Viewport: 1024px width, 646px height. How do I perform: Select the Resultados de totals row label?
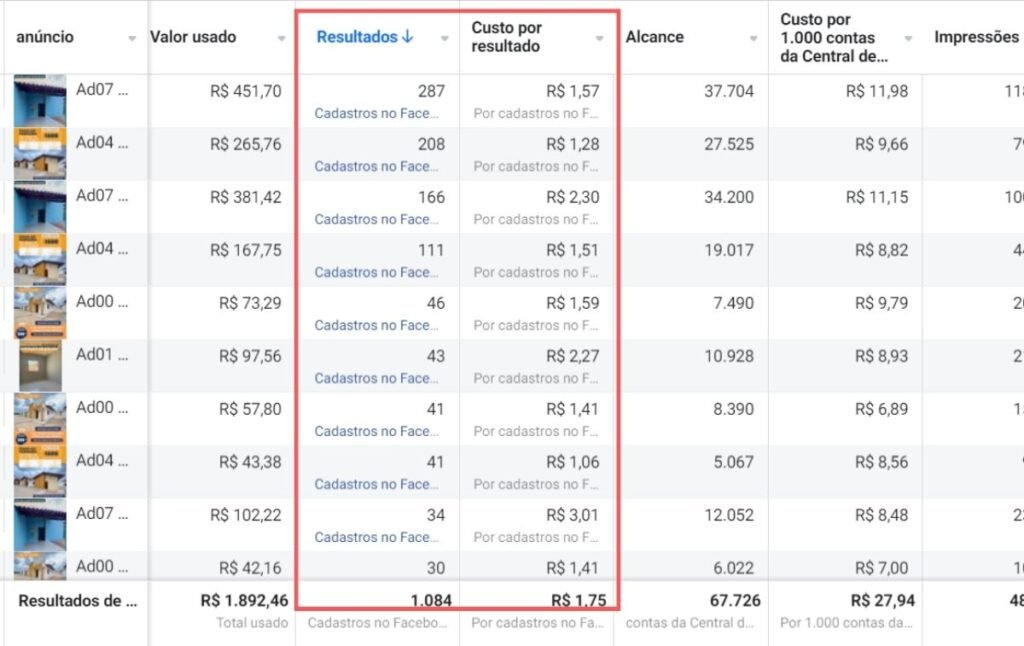78,601
